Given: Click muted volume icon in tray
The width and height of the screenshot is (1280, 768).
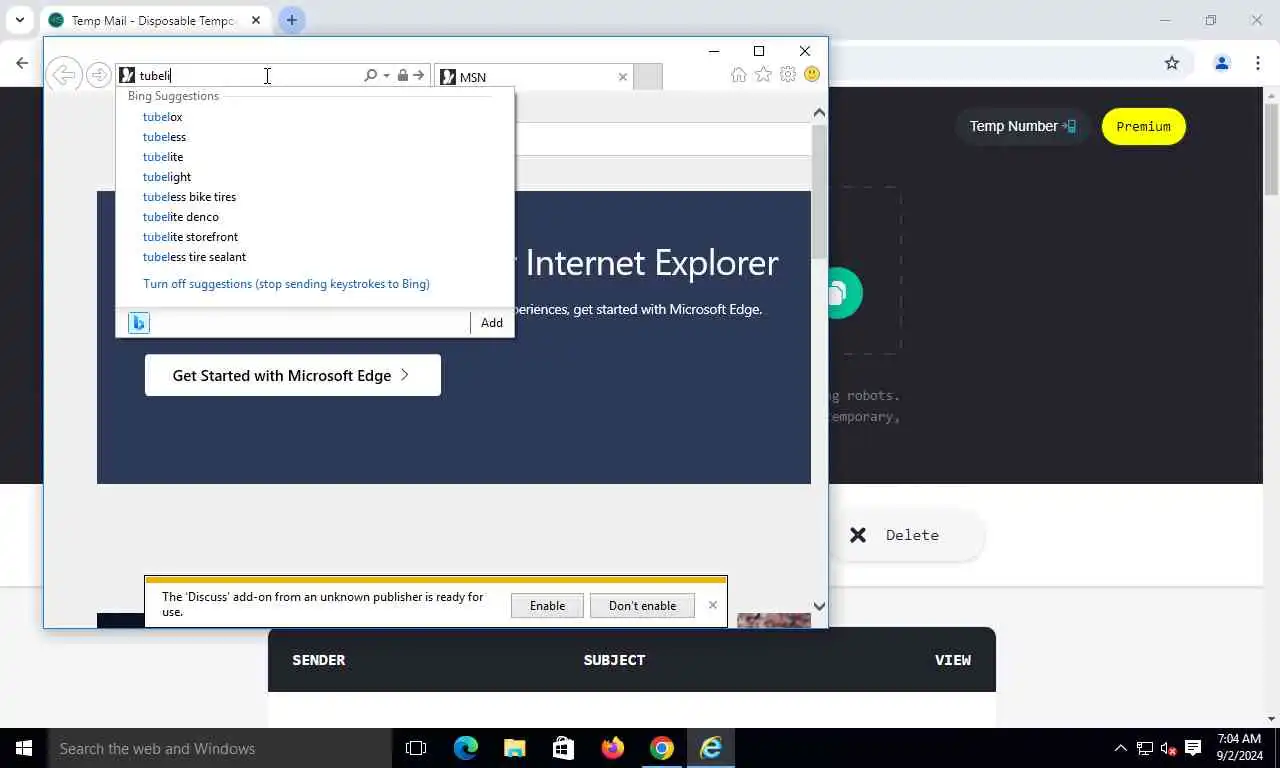Looking at the screenshot, I should [1168, 748].
